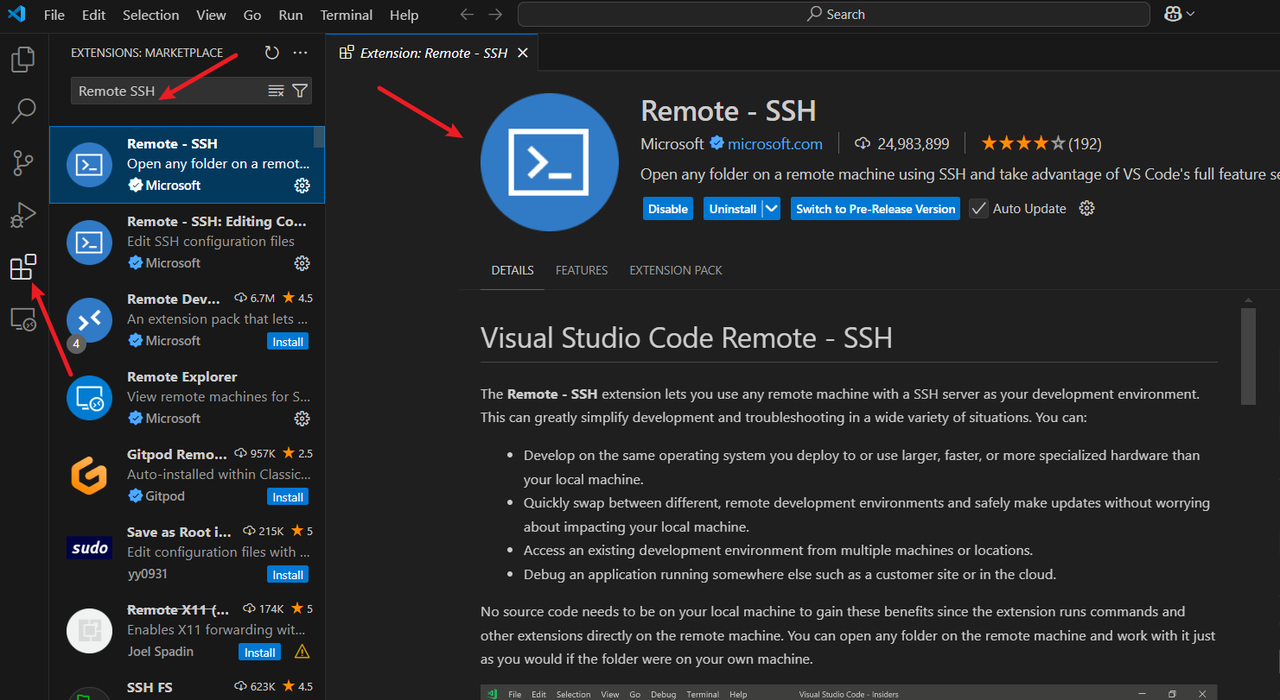
Task: Expand the Uninstall dropdown arrow
Action: (771, 209)
